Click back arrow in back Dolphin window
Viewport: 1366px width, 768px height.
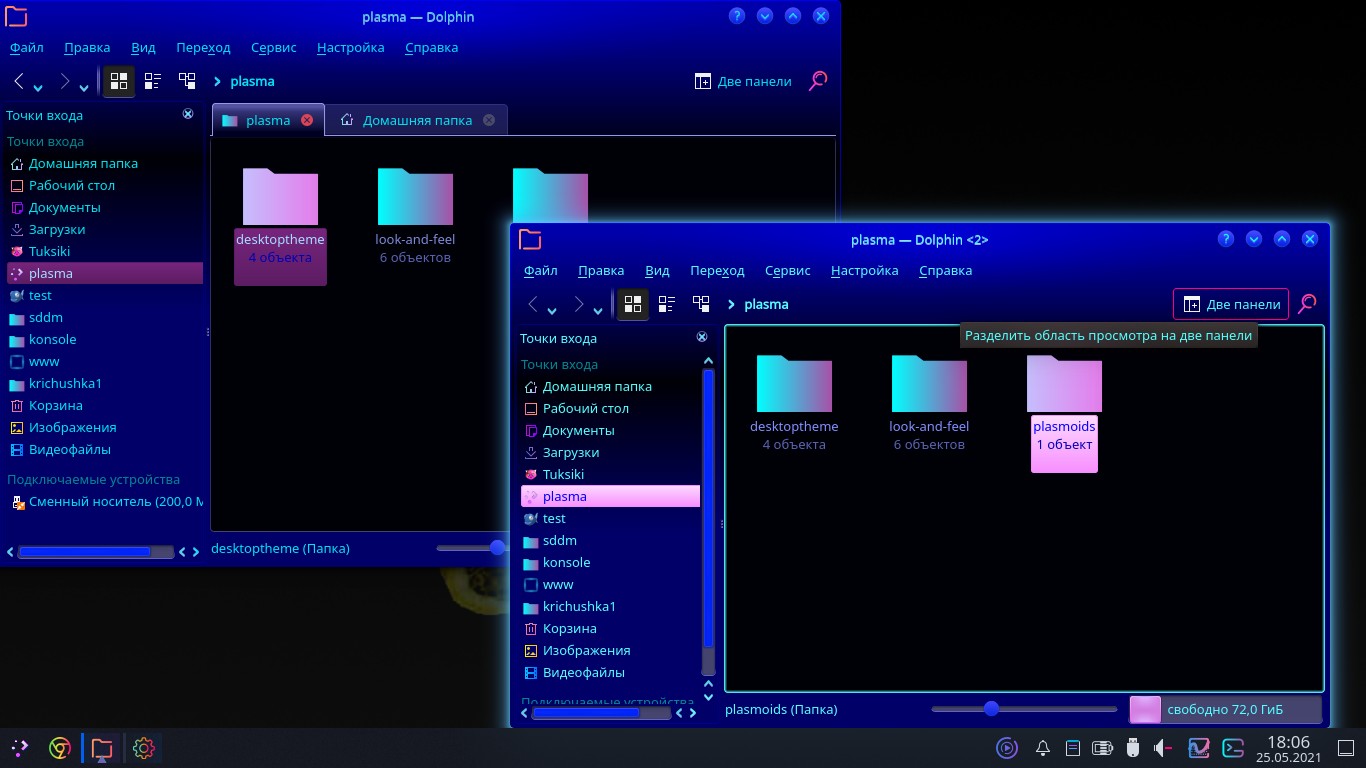pos(19,81)
